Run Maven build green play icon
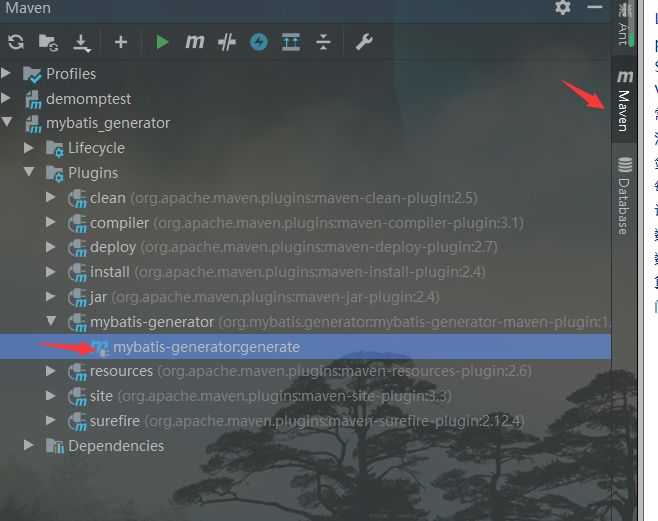Viewport: 658px width, 521px height. click(162, 42)
